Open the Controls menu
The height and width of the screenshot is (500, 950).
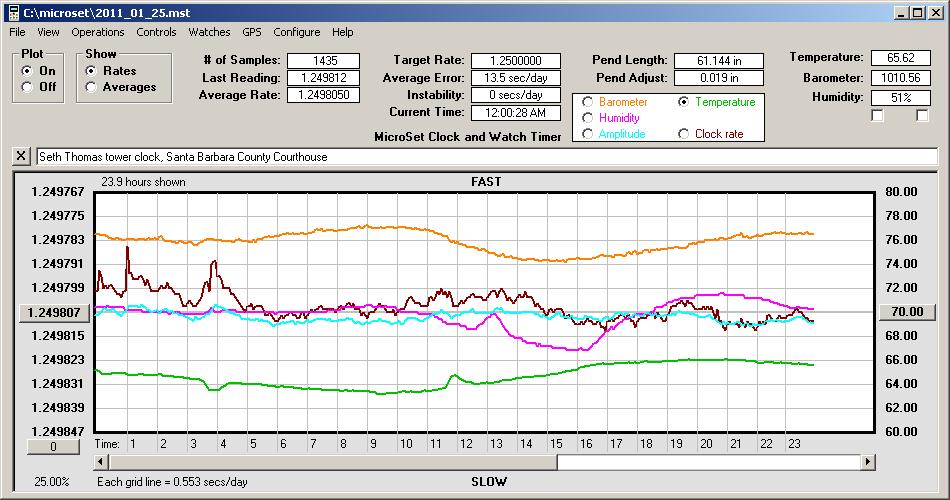pyautogui.click(x=156, y=32)
